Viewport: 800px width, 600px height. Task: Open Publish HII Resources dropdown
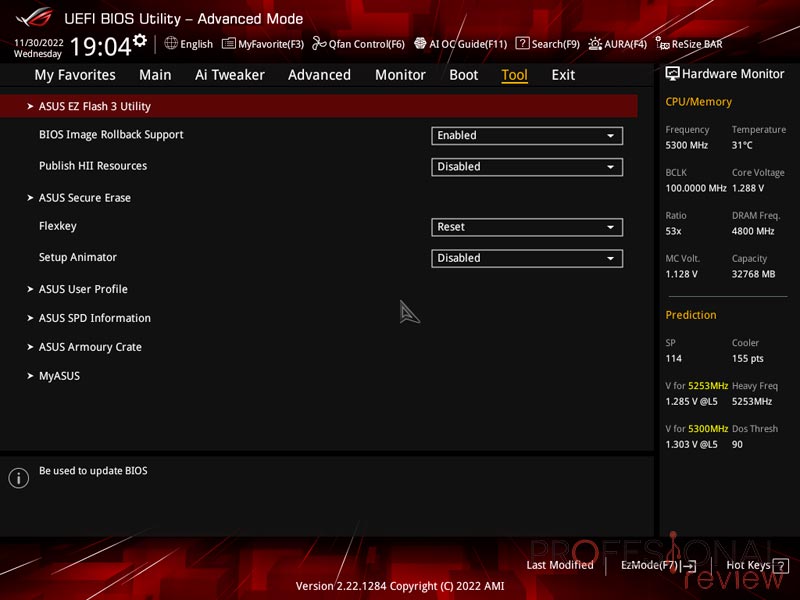click(527, 167)
